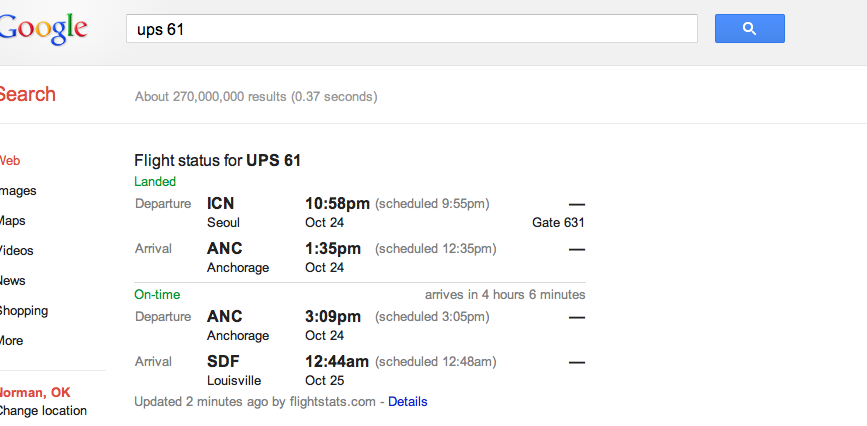
Task: Focus the search box containing "ups 61"
Action: pyautogui.click(x=411, y=29)
